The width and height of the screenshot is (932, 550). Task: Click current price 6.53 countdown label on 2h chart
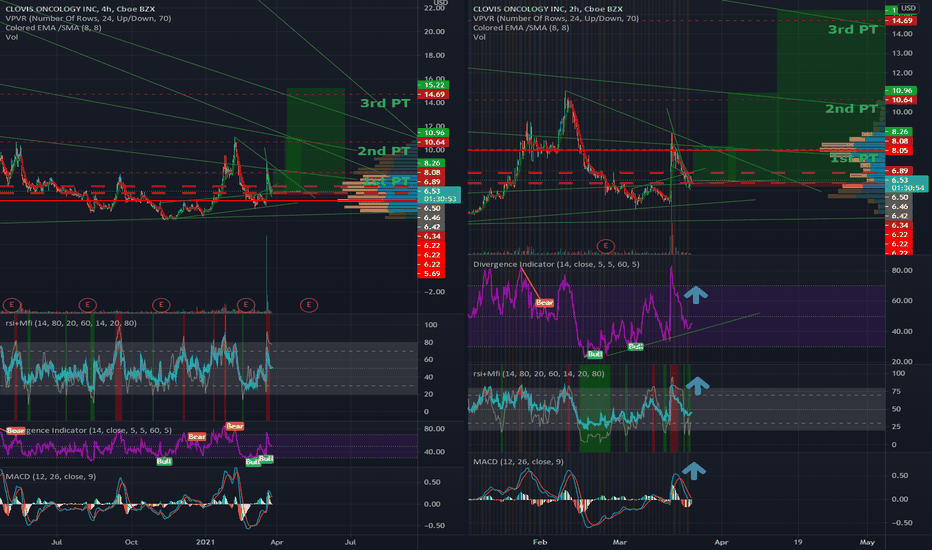coord(907,184)
